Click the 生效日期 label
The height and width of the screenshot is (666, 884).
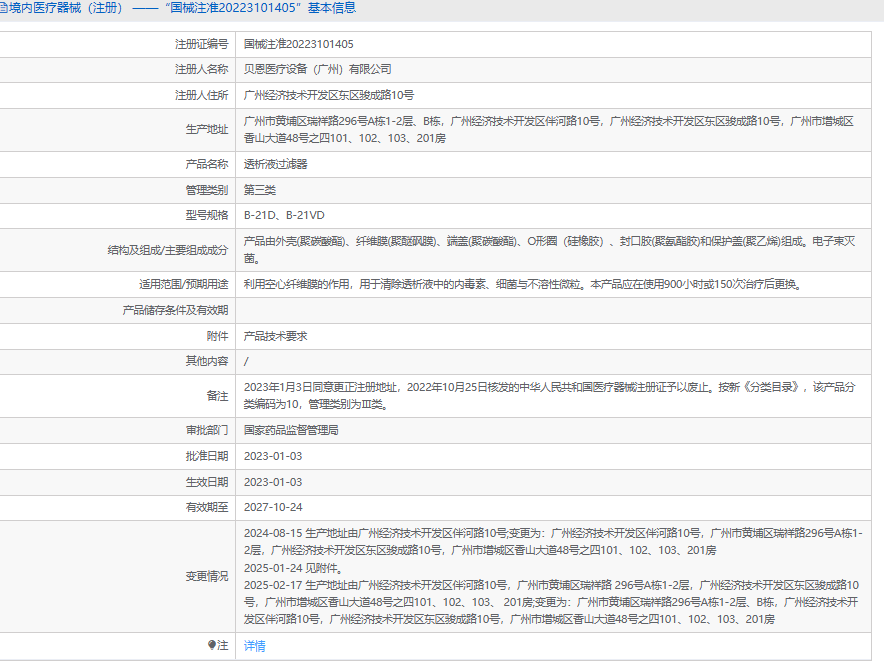click(x=207, y=482)
